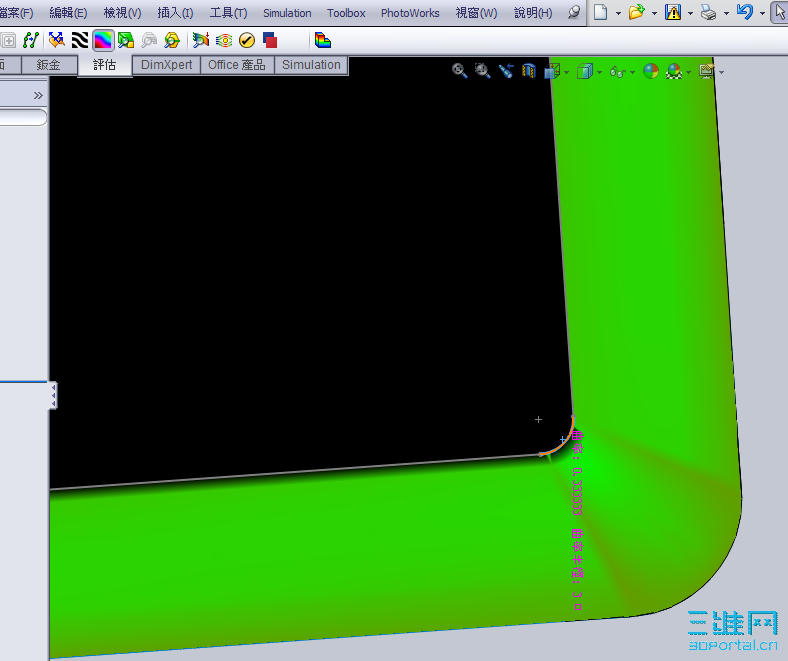Click the greyed plus-box icon in toolbar
This screenshot has height=661, width=788.
(8, 40)
